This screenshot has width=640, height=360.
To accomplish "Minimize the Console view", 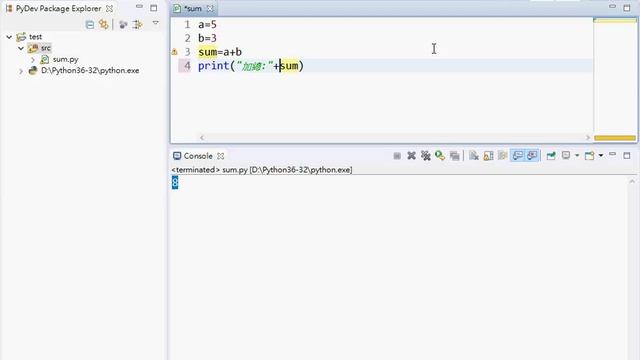I will (x=612, y=154).
